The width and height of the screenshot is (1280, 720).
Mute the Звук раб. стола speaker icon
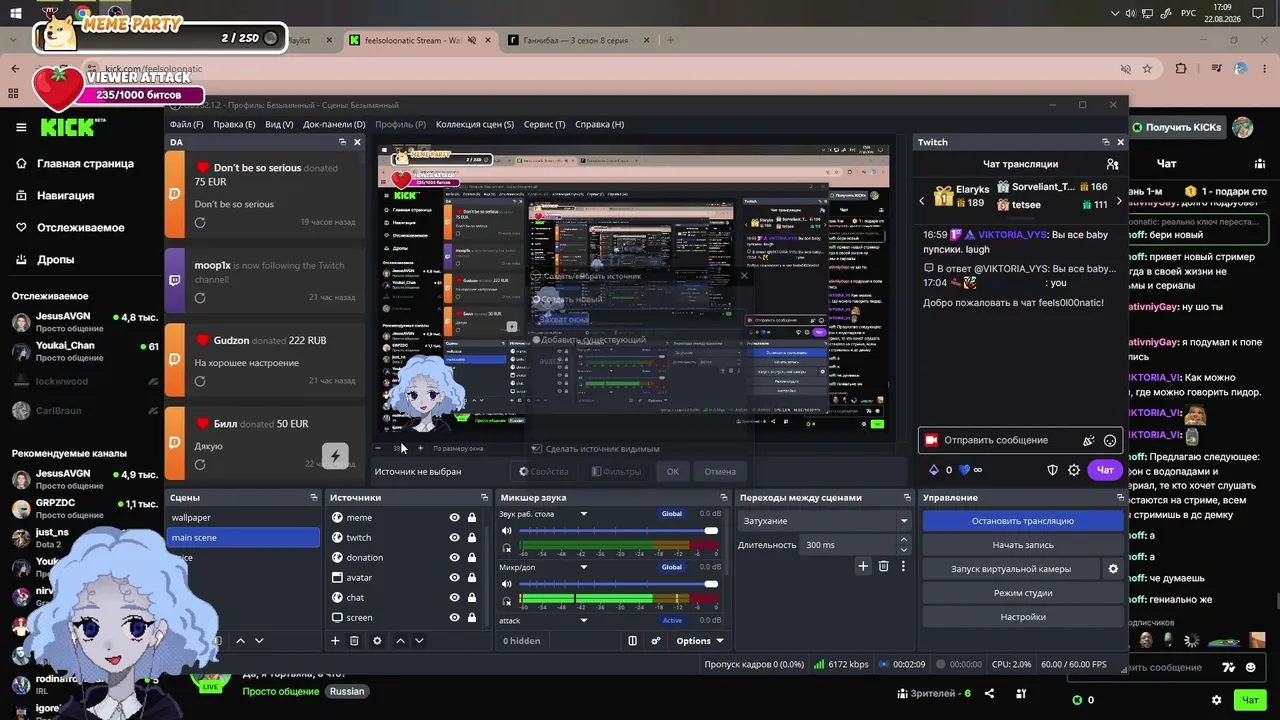click(506, 531)
